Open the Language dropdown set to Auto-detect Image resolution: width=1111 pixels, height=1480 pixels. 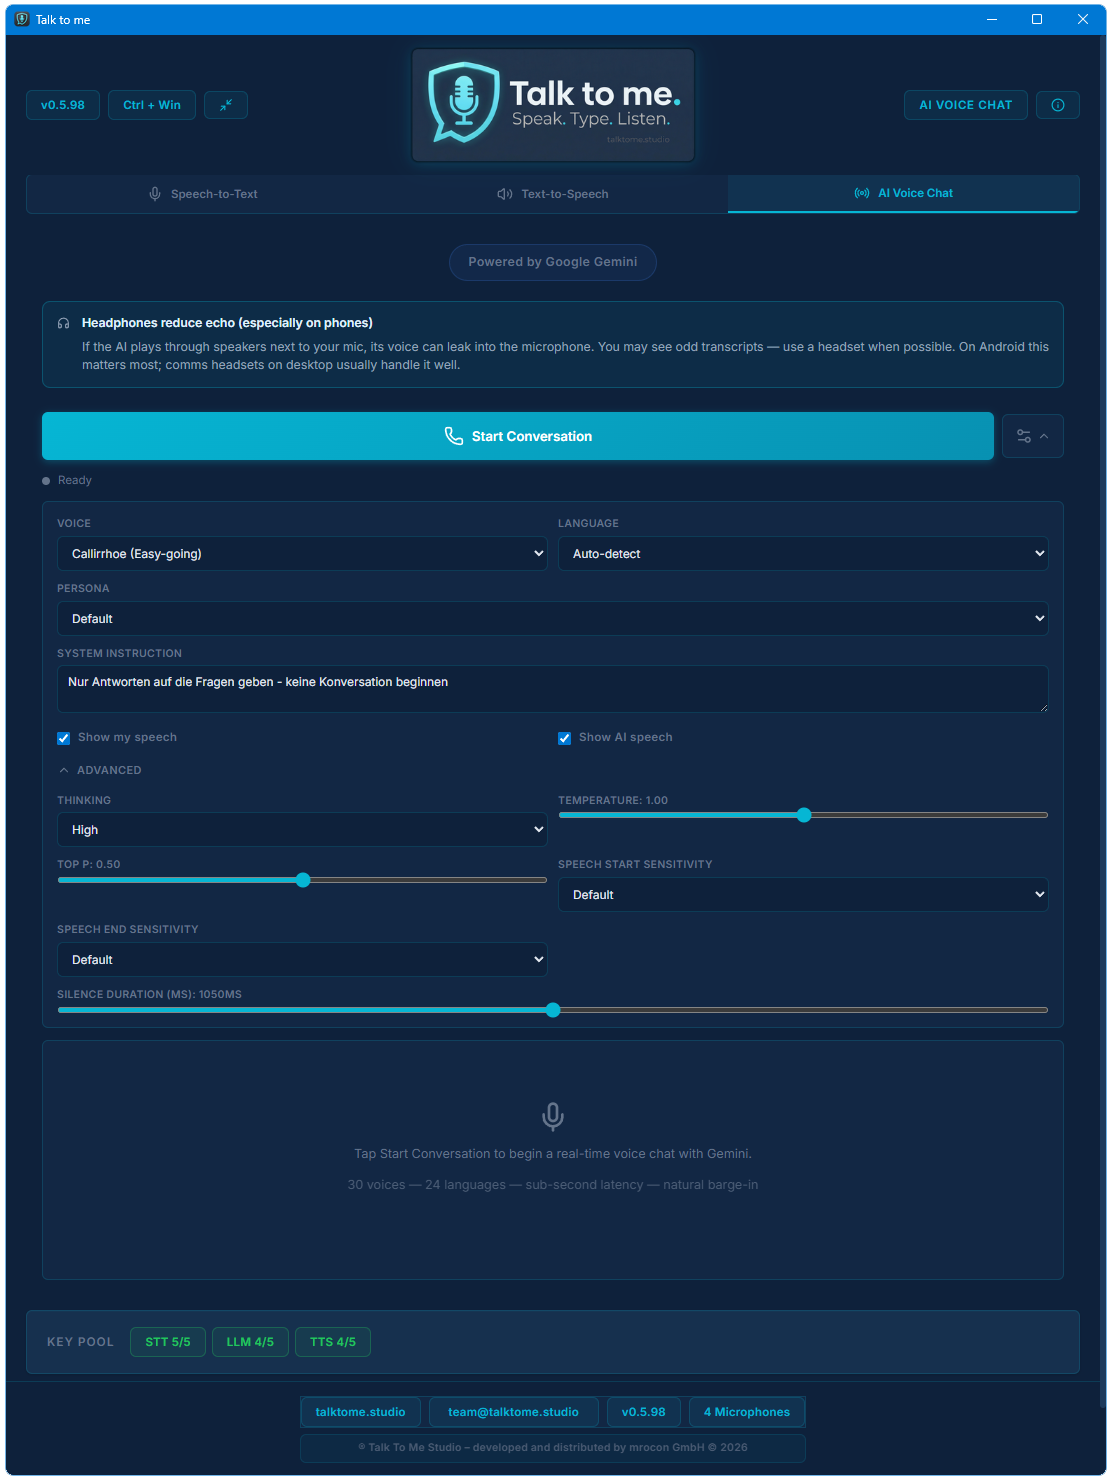click(803, 554)
